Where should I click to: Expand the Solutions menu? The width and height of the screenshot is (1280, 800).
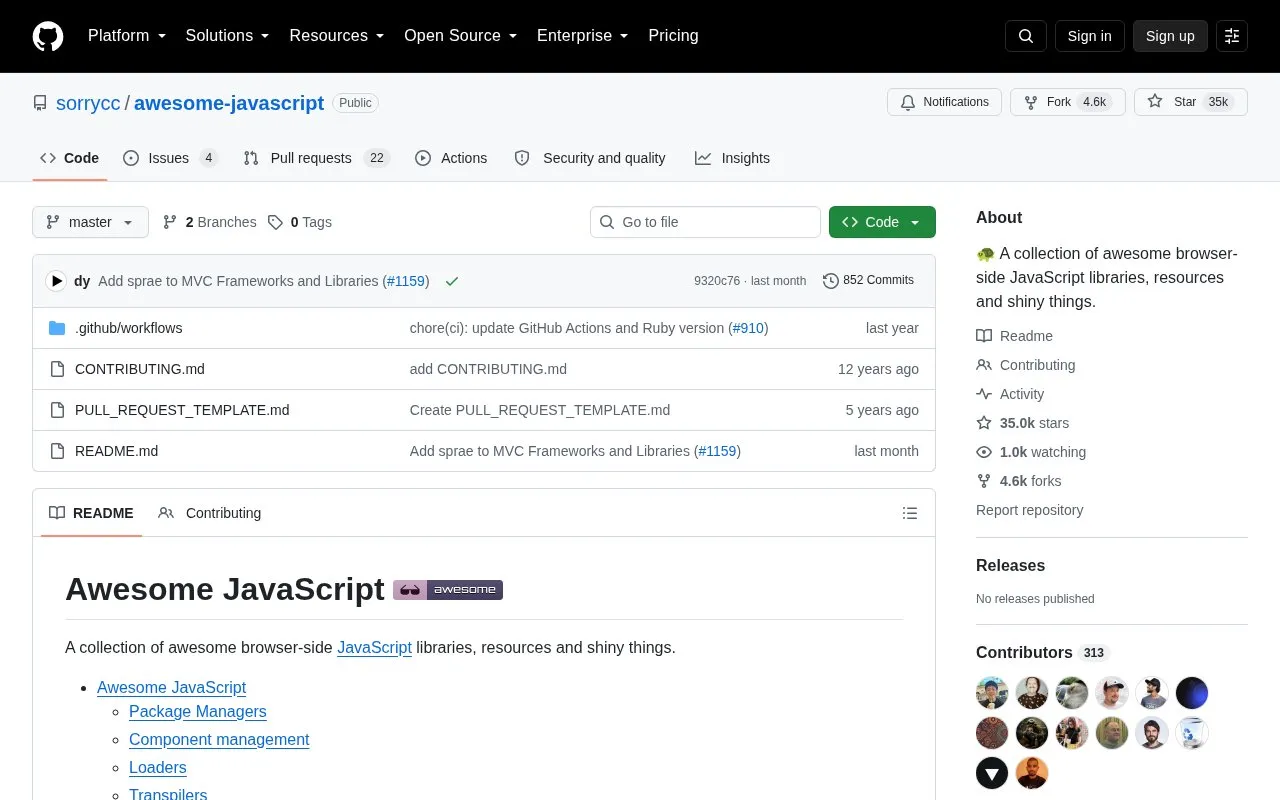[228, 36]
